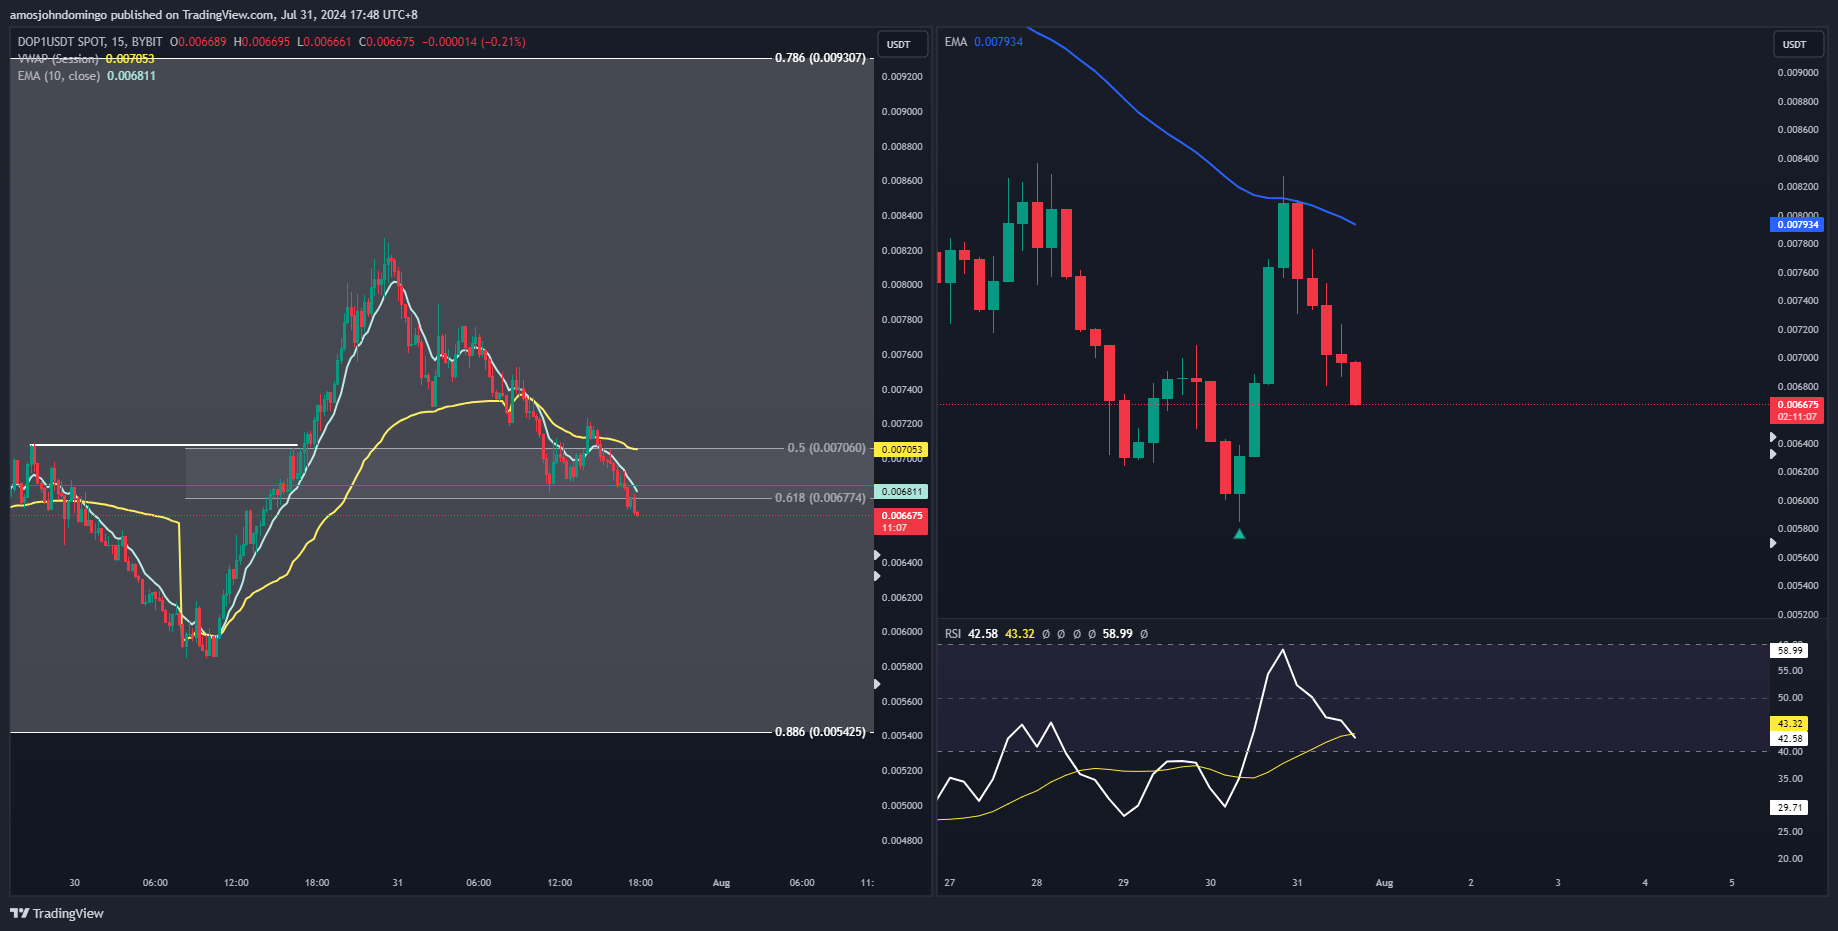Screen dimensions: 1838x931
Task: Click the red price tag showing 02:11:07 countdown
Action: 1797,411
